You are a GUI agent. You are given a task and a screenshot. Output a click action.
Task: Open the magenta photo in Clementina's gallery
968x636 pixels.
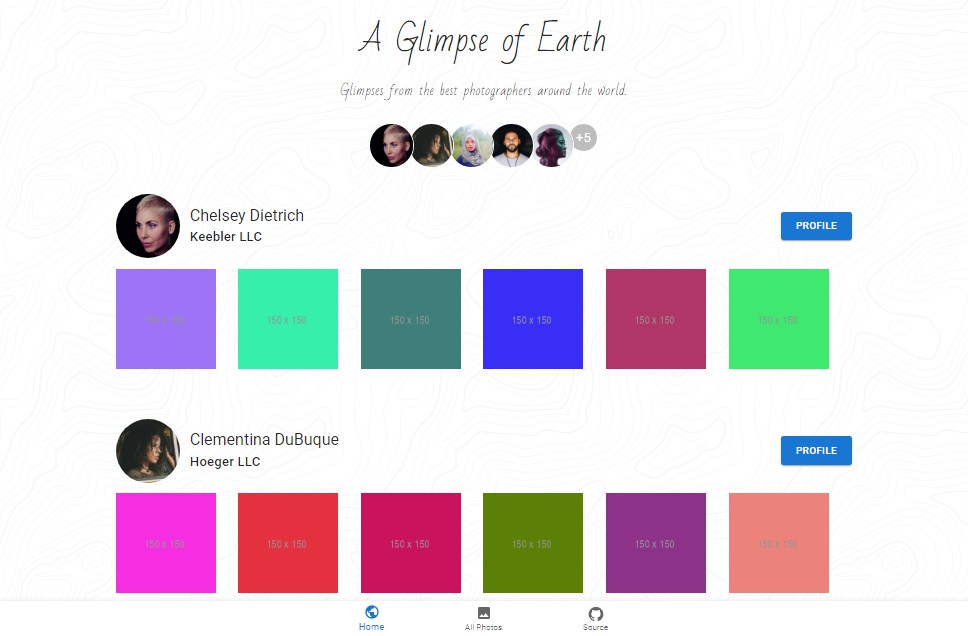[166, 543]
